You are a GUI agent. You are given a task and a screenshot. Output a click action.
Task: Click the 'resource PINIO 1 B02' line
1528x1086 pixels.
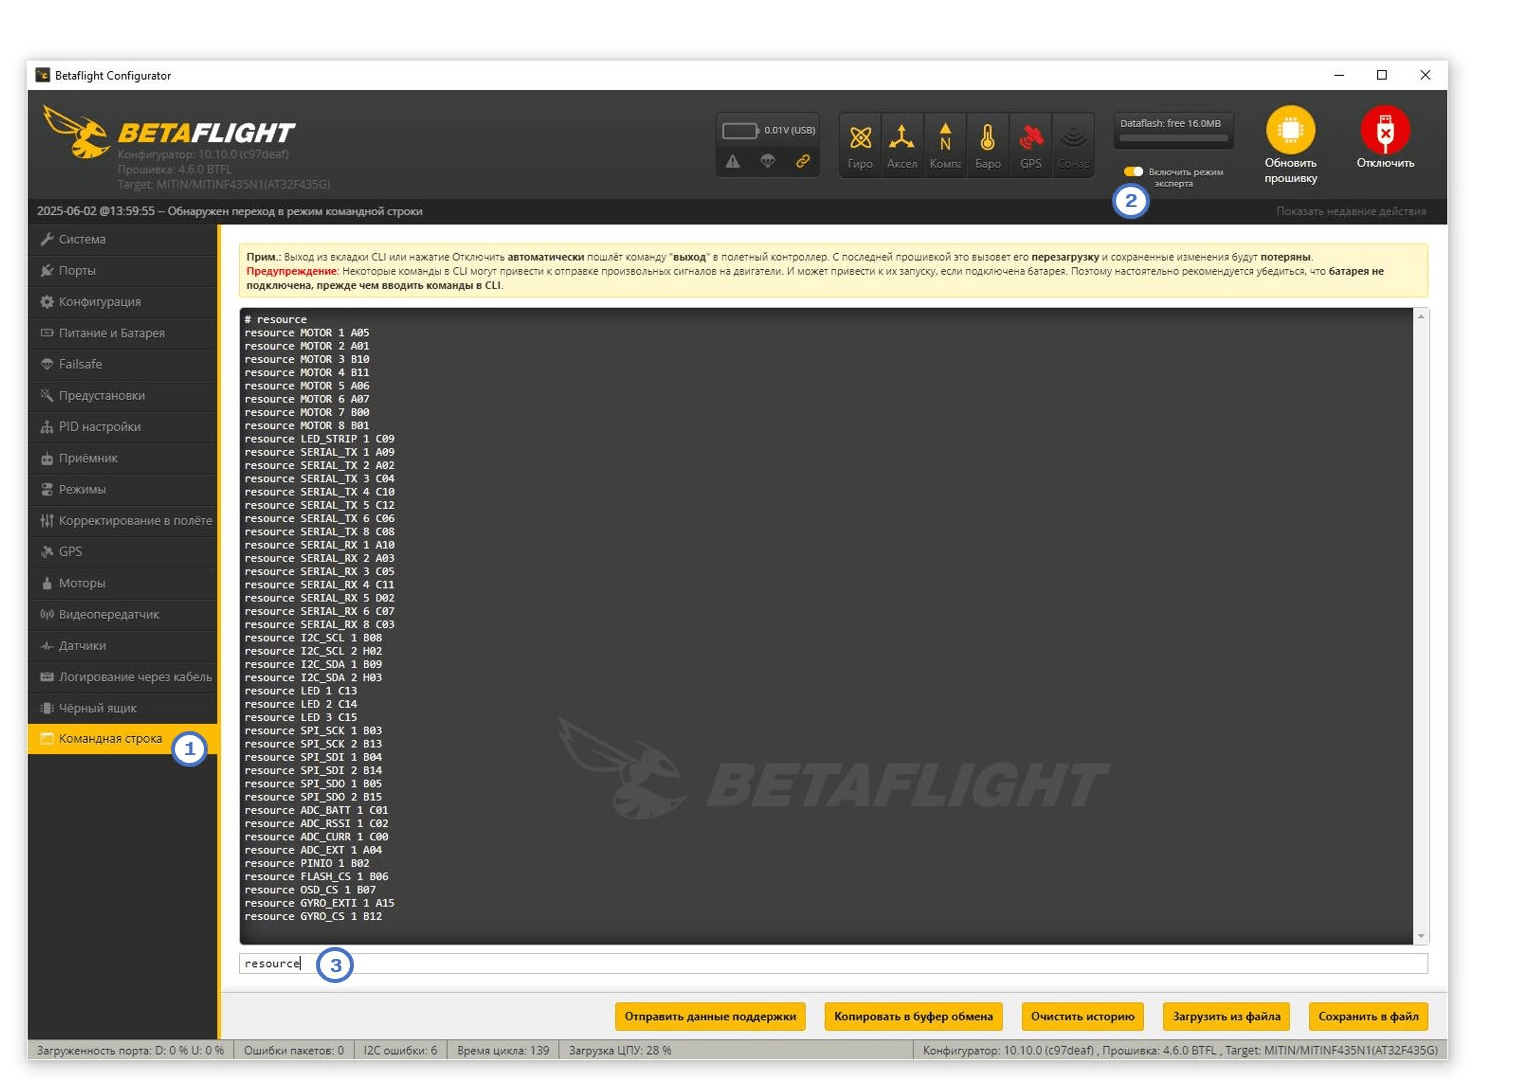tap(307, 864)
